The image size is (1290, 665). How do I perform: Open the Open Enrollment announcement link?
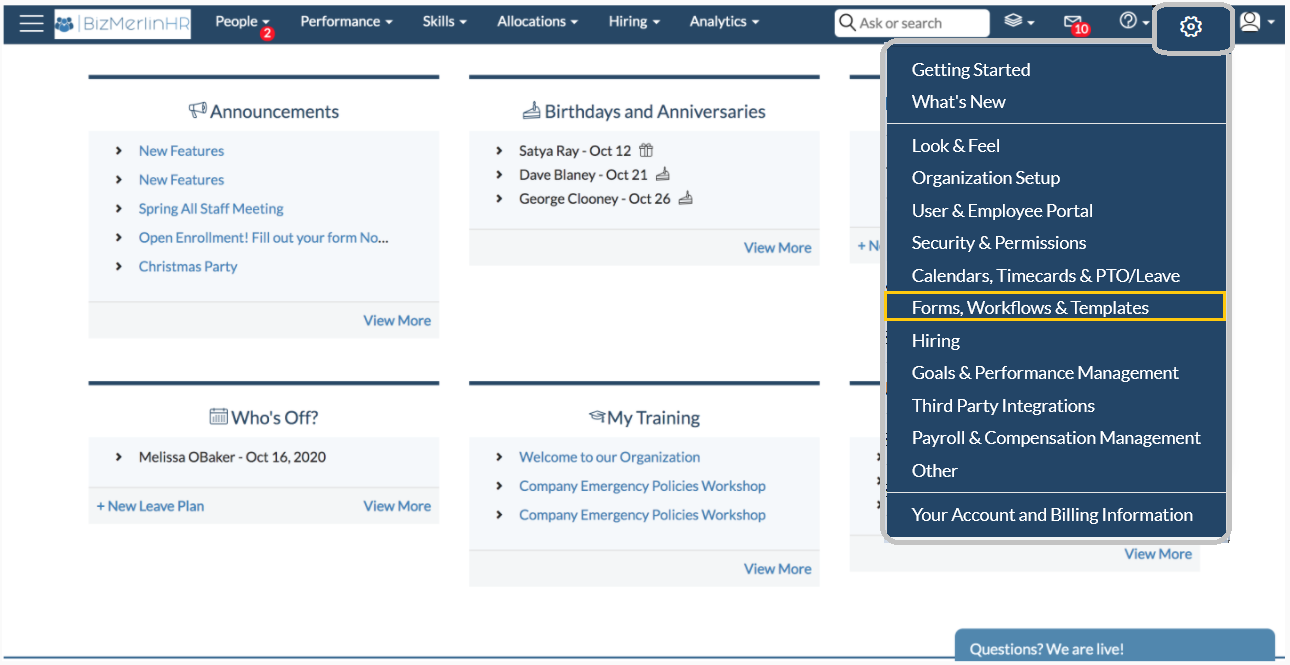[x=264, y=238]
